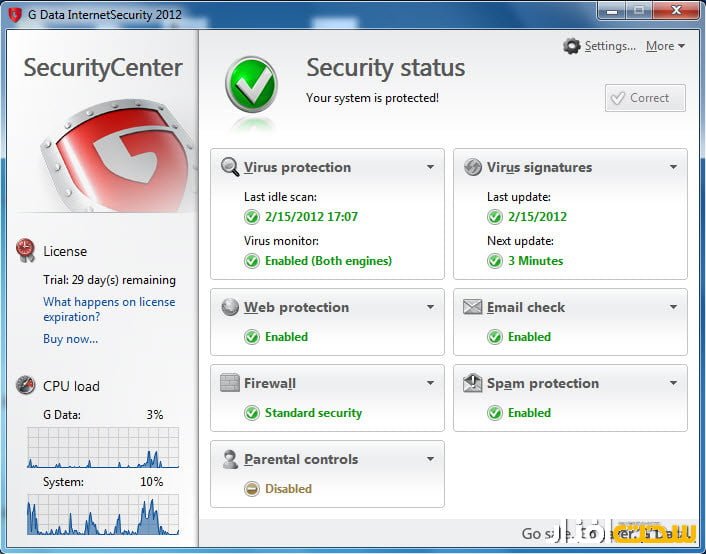Click the Parental controls person icon
Image resolution: width=706 pixels, height=554 pixels.
(x=230, y=459)
